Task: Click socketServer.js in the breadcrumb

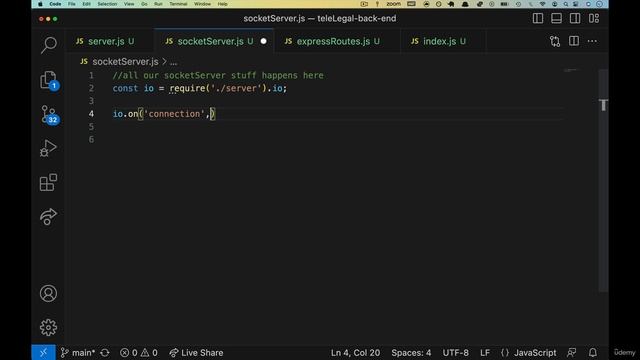Action: coord(125,62)
